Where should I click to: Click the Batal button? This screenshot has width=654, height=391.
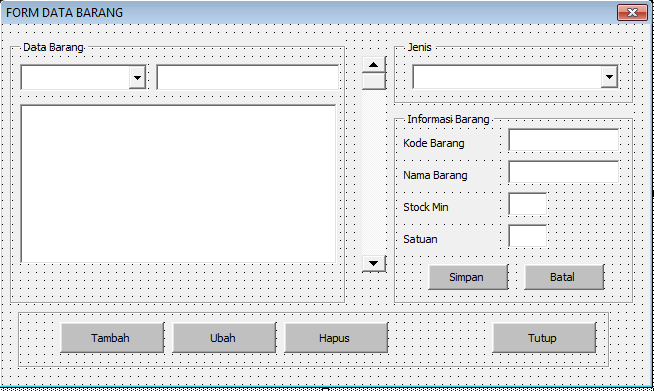[564, 277]
